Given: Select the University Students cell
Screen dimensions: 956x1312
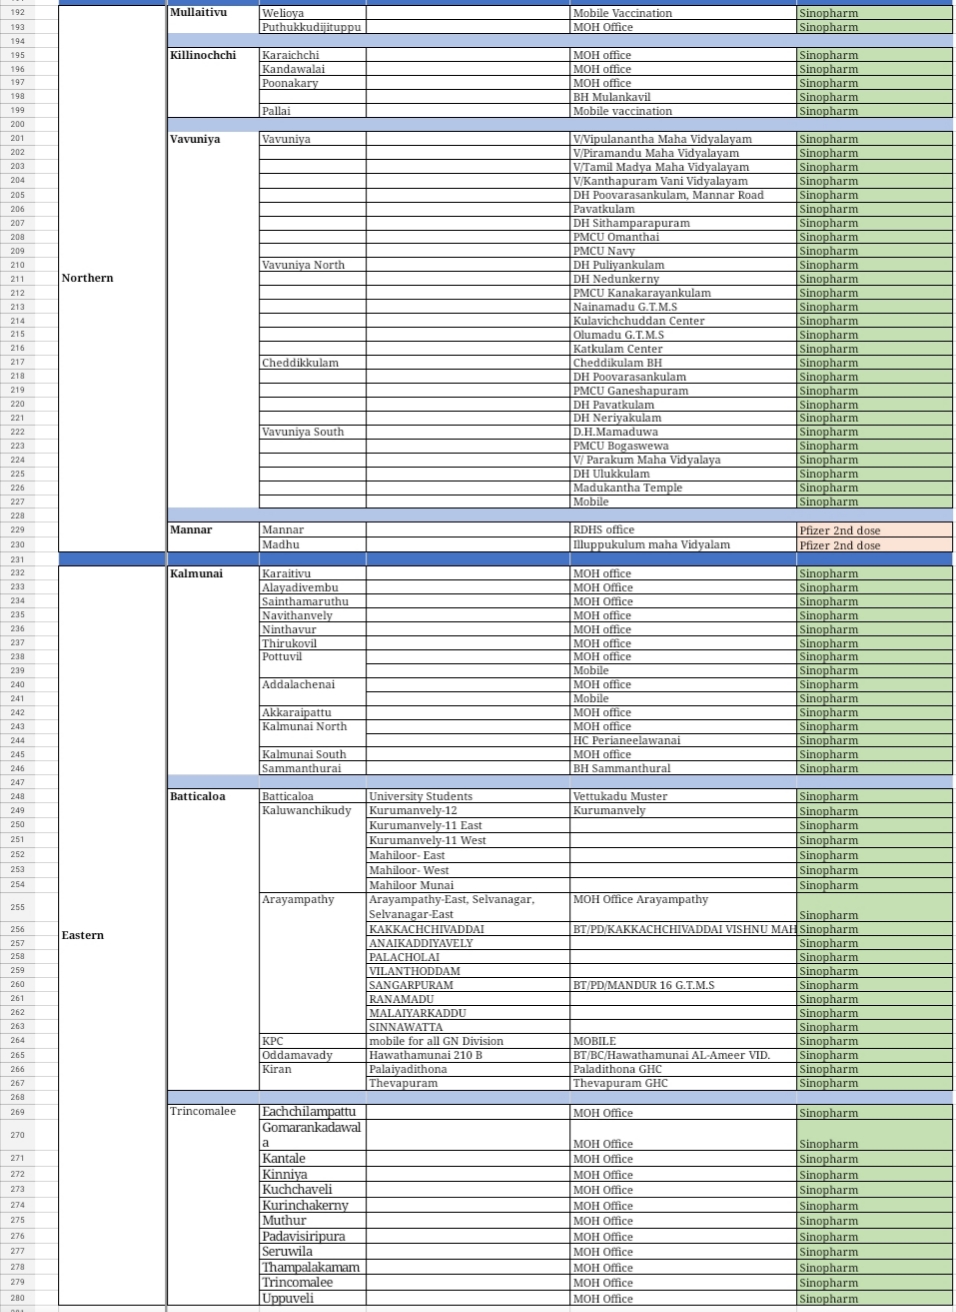Looking at the screenshot, I should tap(468, 797).
